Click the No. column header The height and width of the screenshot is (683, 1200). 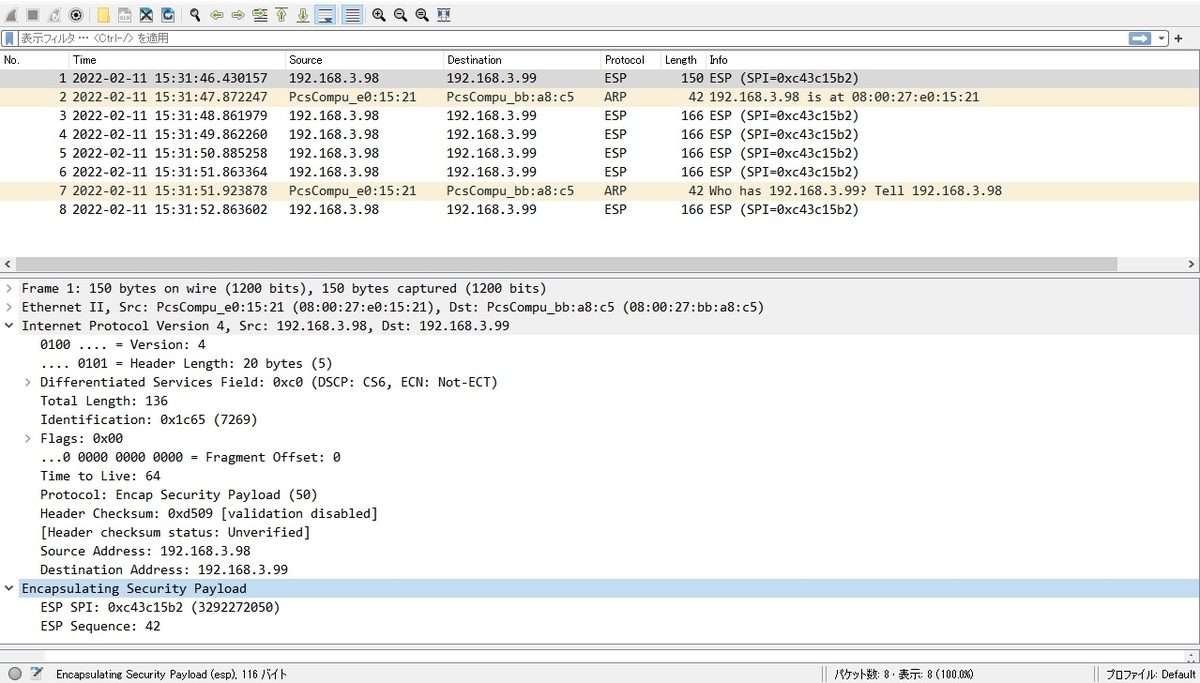35,60
